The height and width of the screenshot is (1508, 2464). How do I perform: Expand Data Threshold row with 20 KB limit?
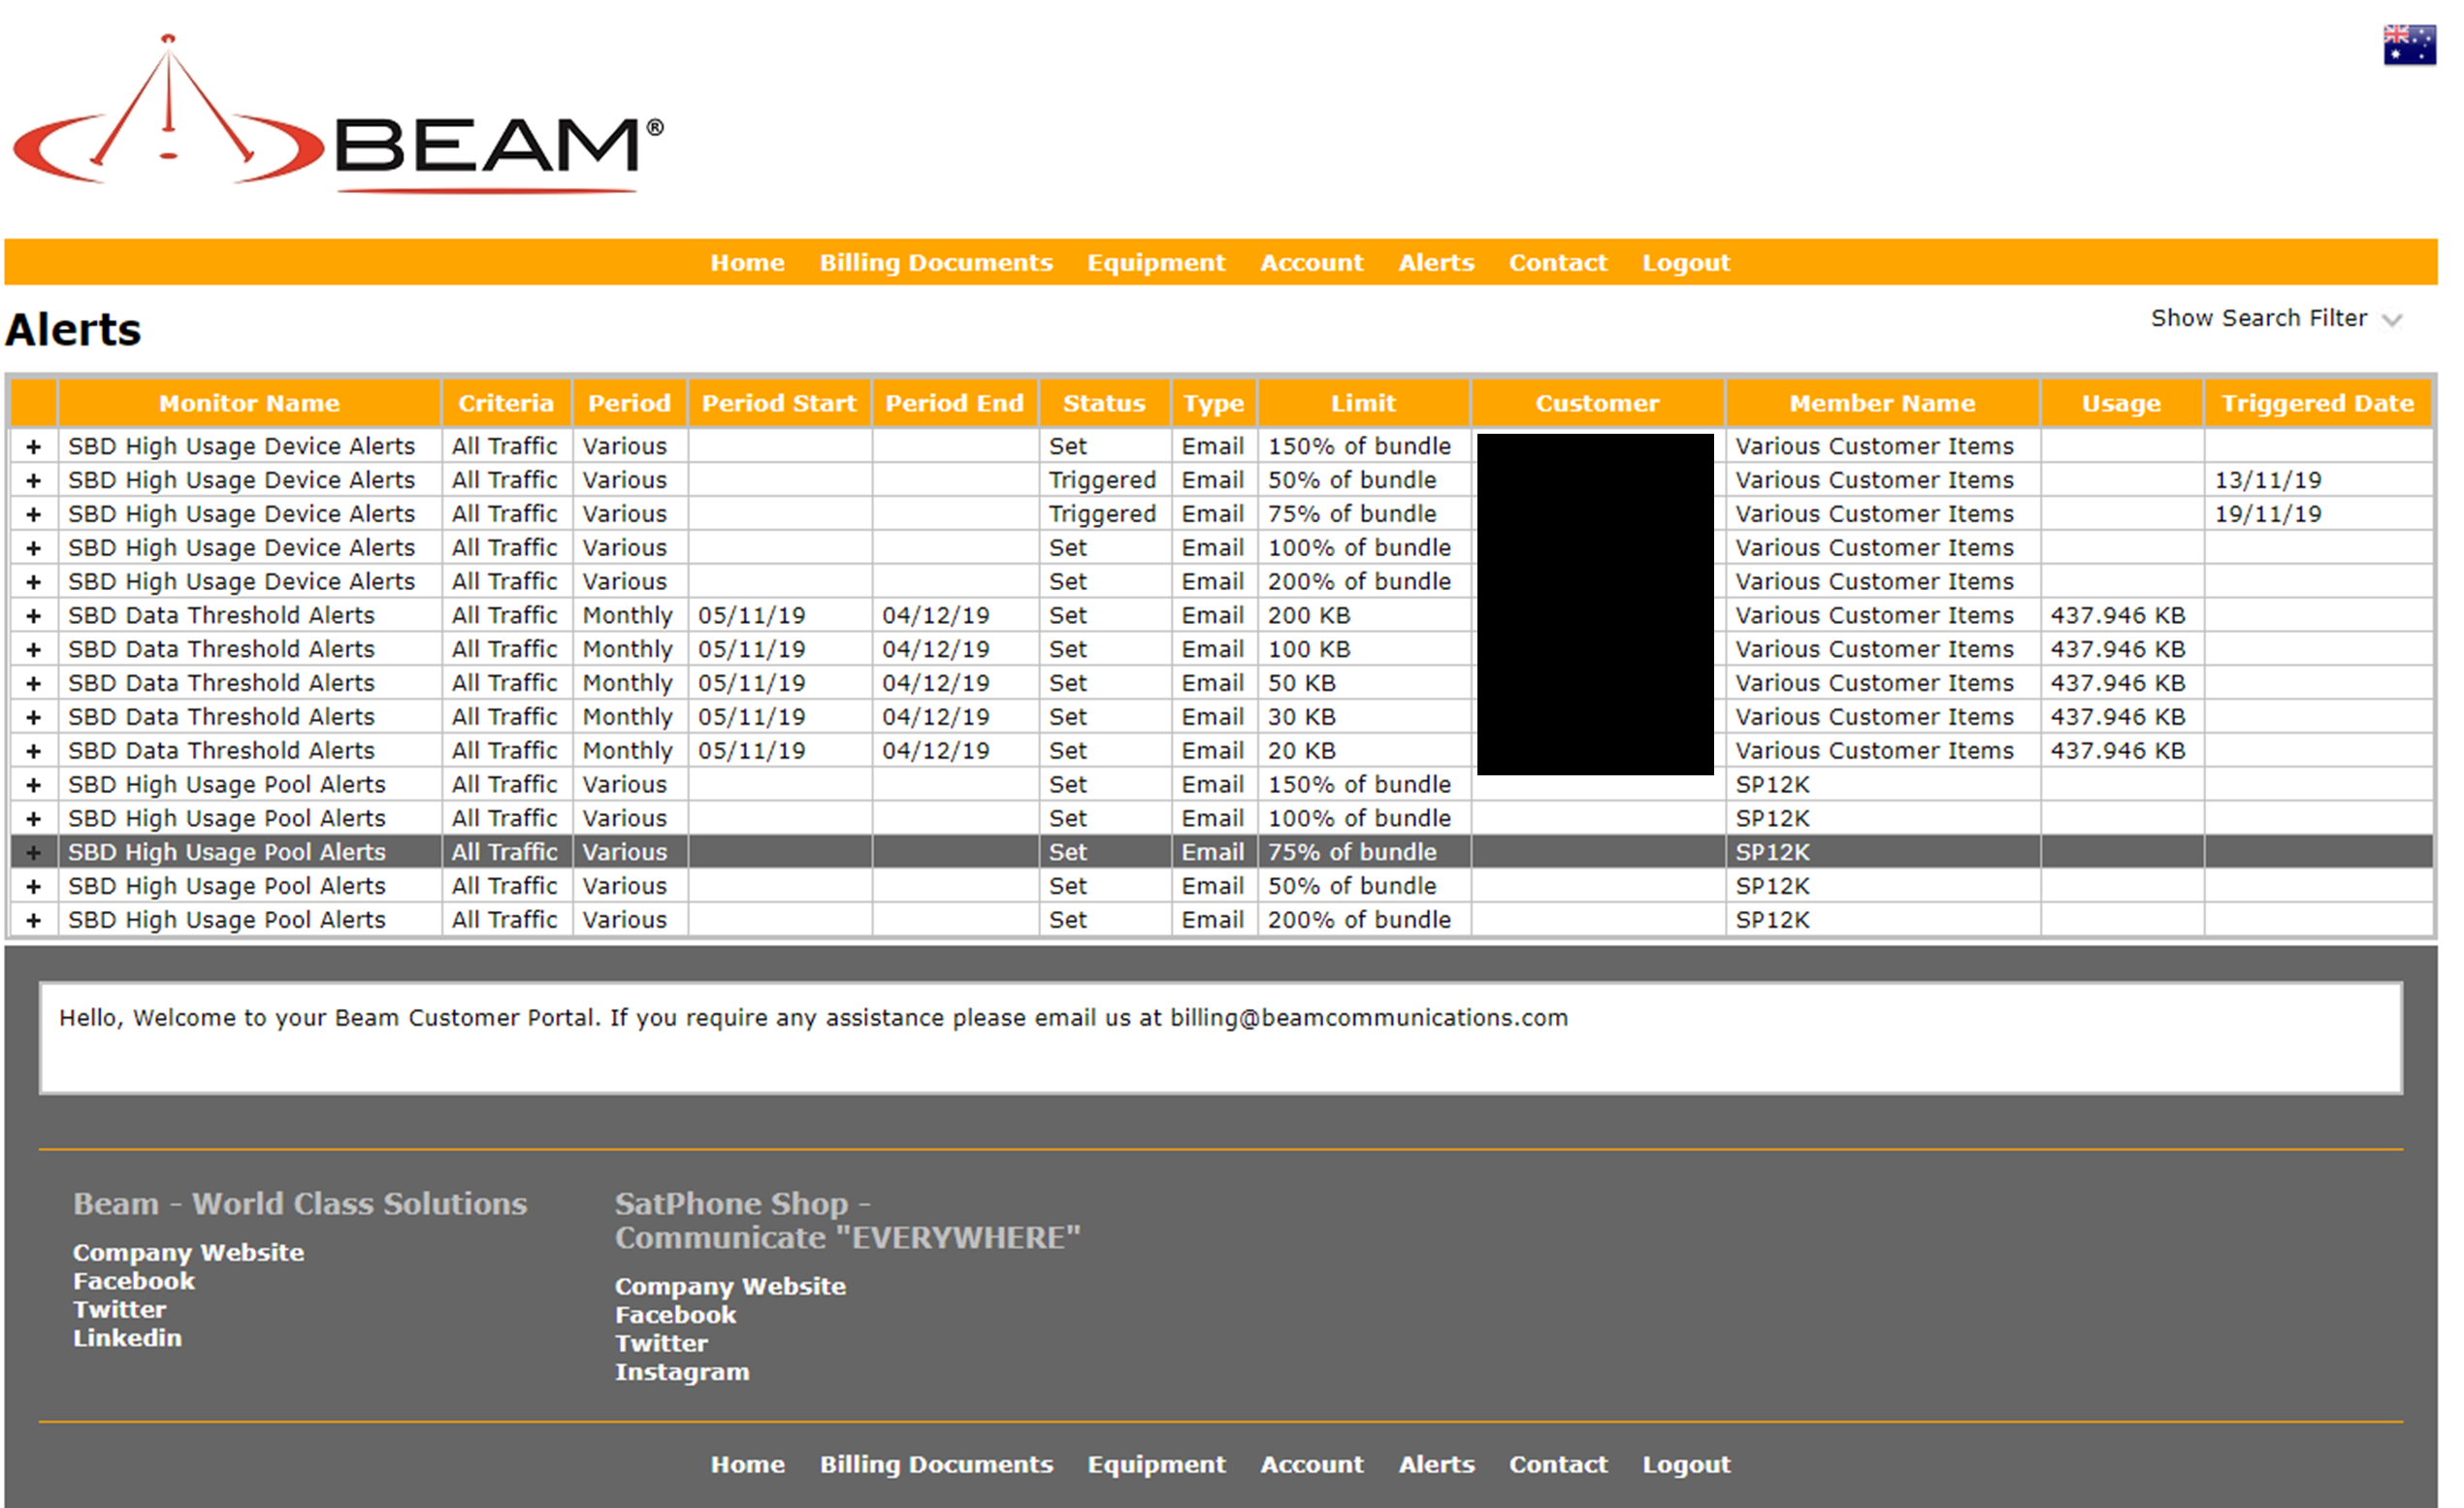coord(33,751)
